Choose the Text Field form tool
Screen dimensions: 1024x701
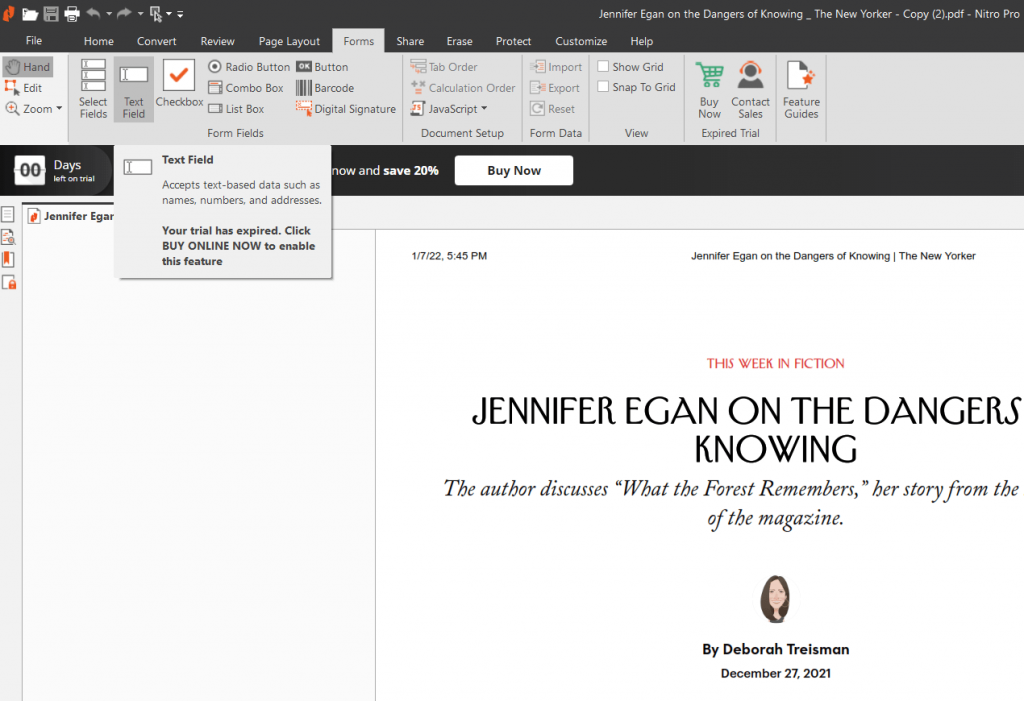coord(134,89)
